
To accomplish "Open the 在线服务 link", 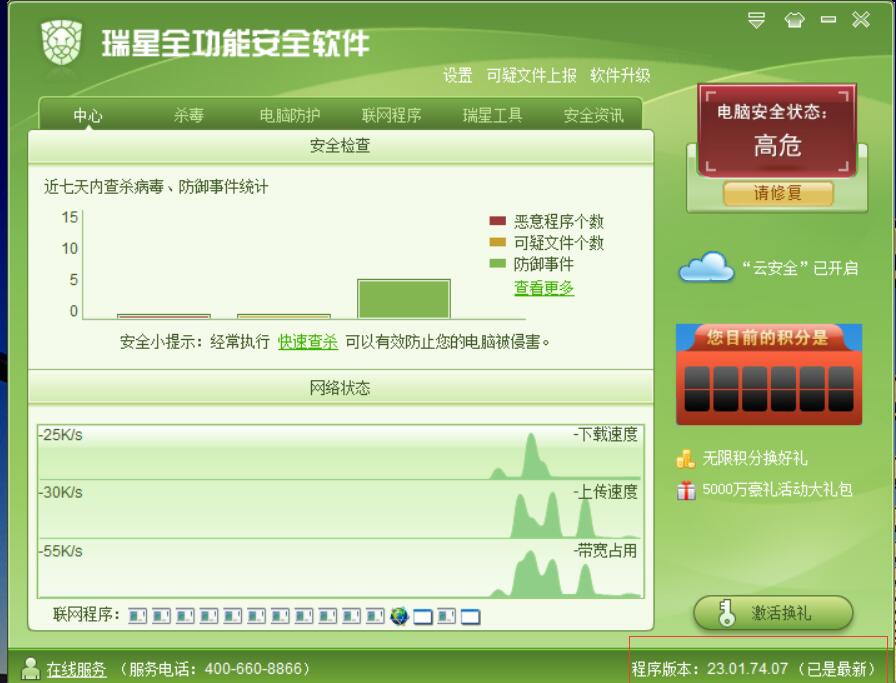I will coord(76,668).
